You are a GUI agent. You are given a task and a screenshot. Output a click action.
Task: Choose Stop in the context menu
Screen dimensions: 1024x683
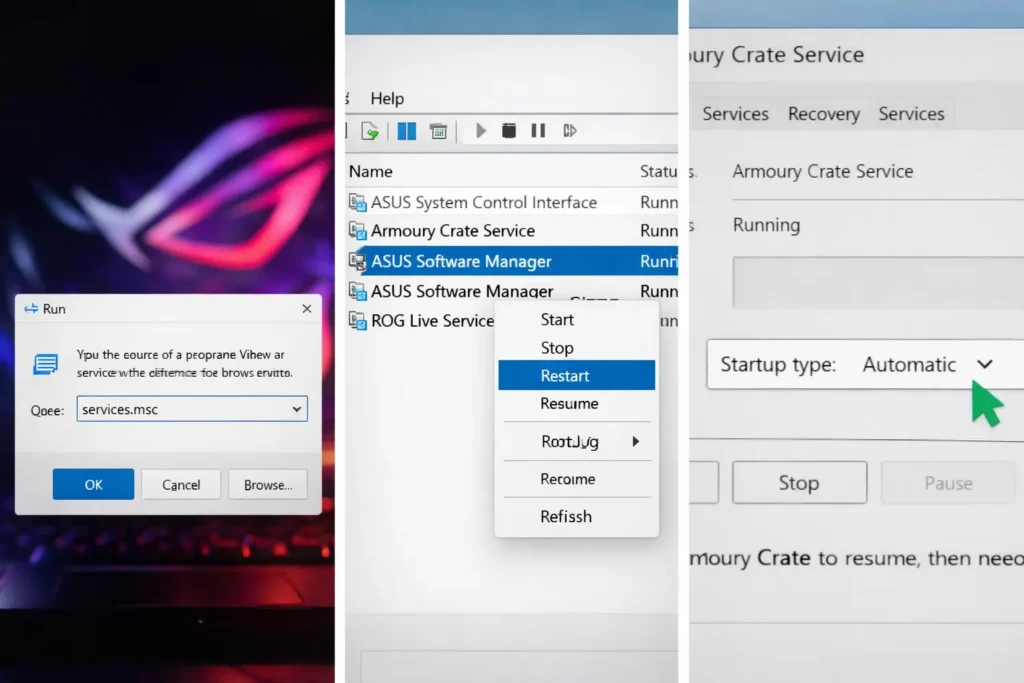(x=557, y=348)
